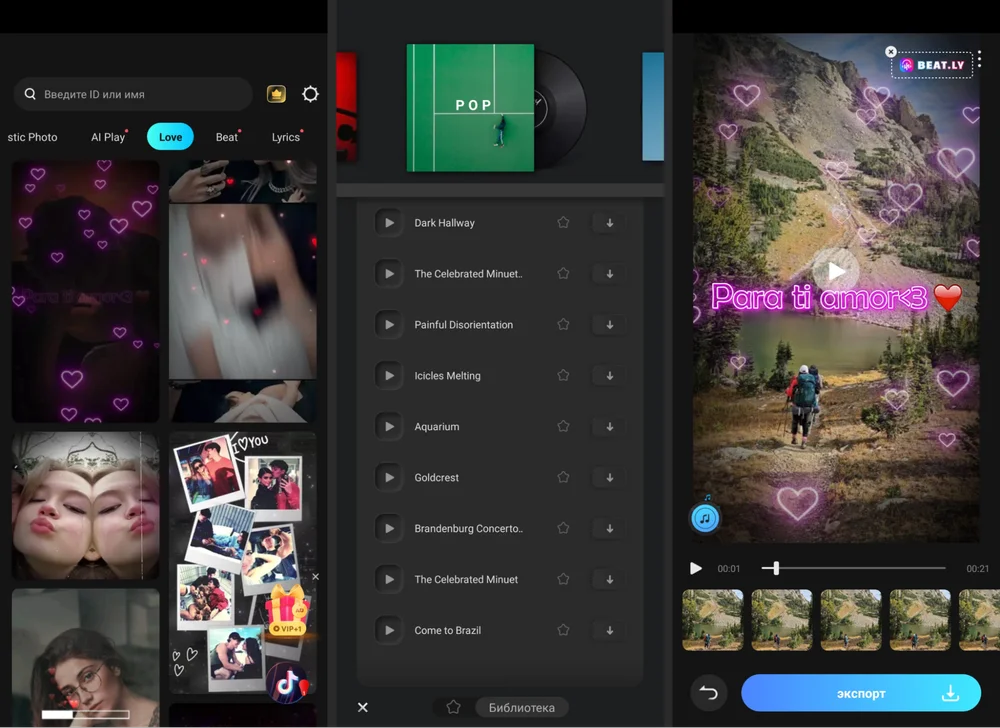This screenshot has width=1000, height=728.
Task: Favorite the Aquarium track with star
Action: [563, 426]
